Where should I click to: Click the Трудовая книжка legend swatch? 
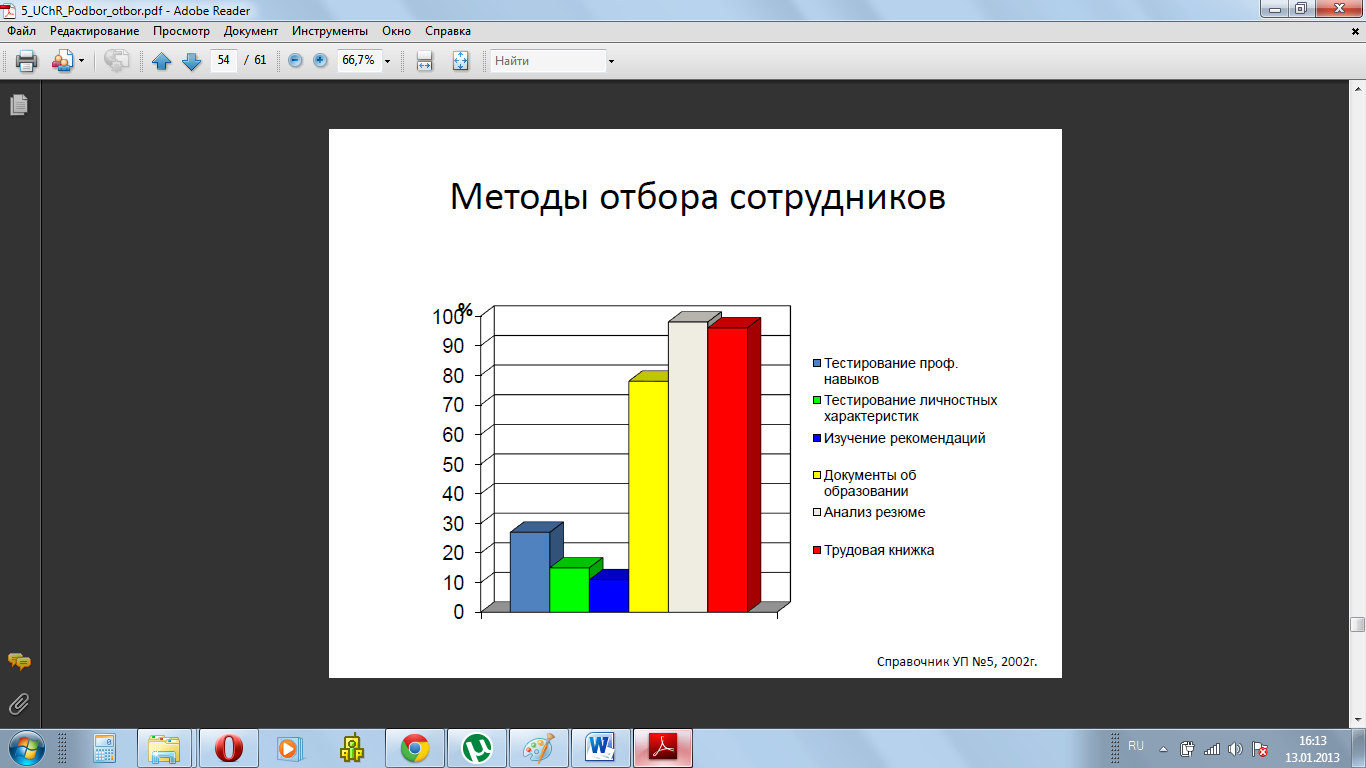tap(817, 551)
